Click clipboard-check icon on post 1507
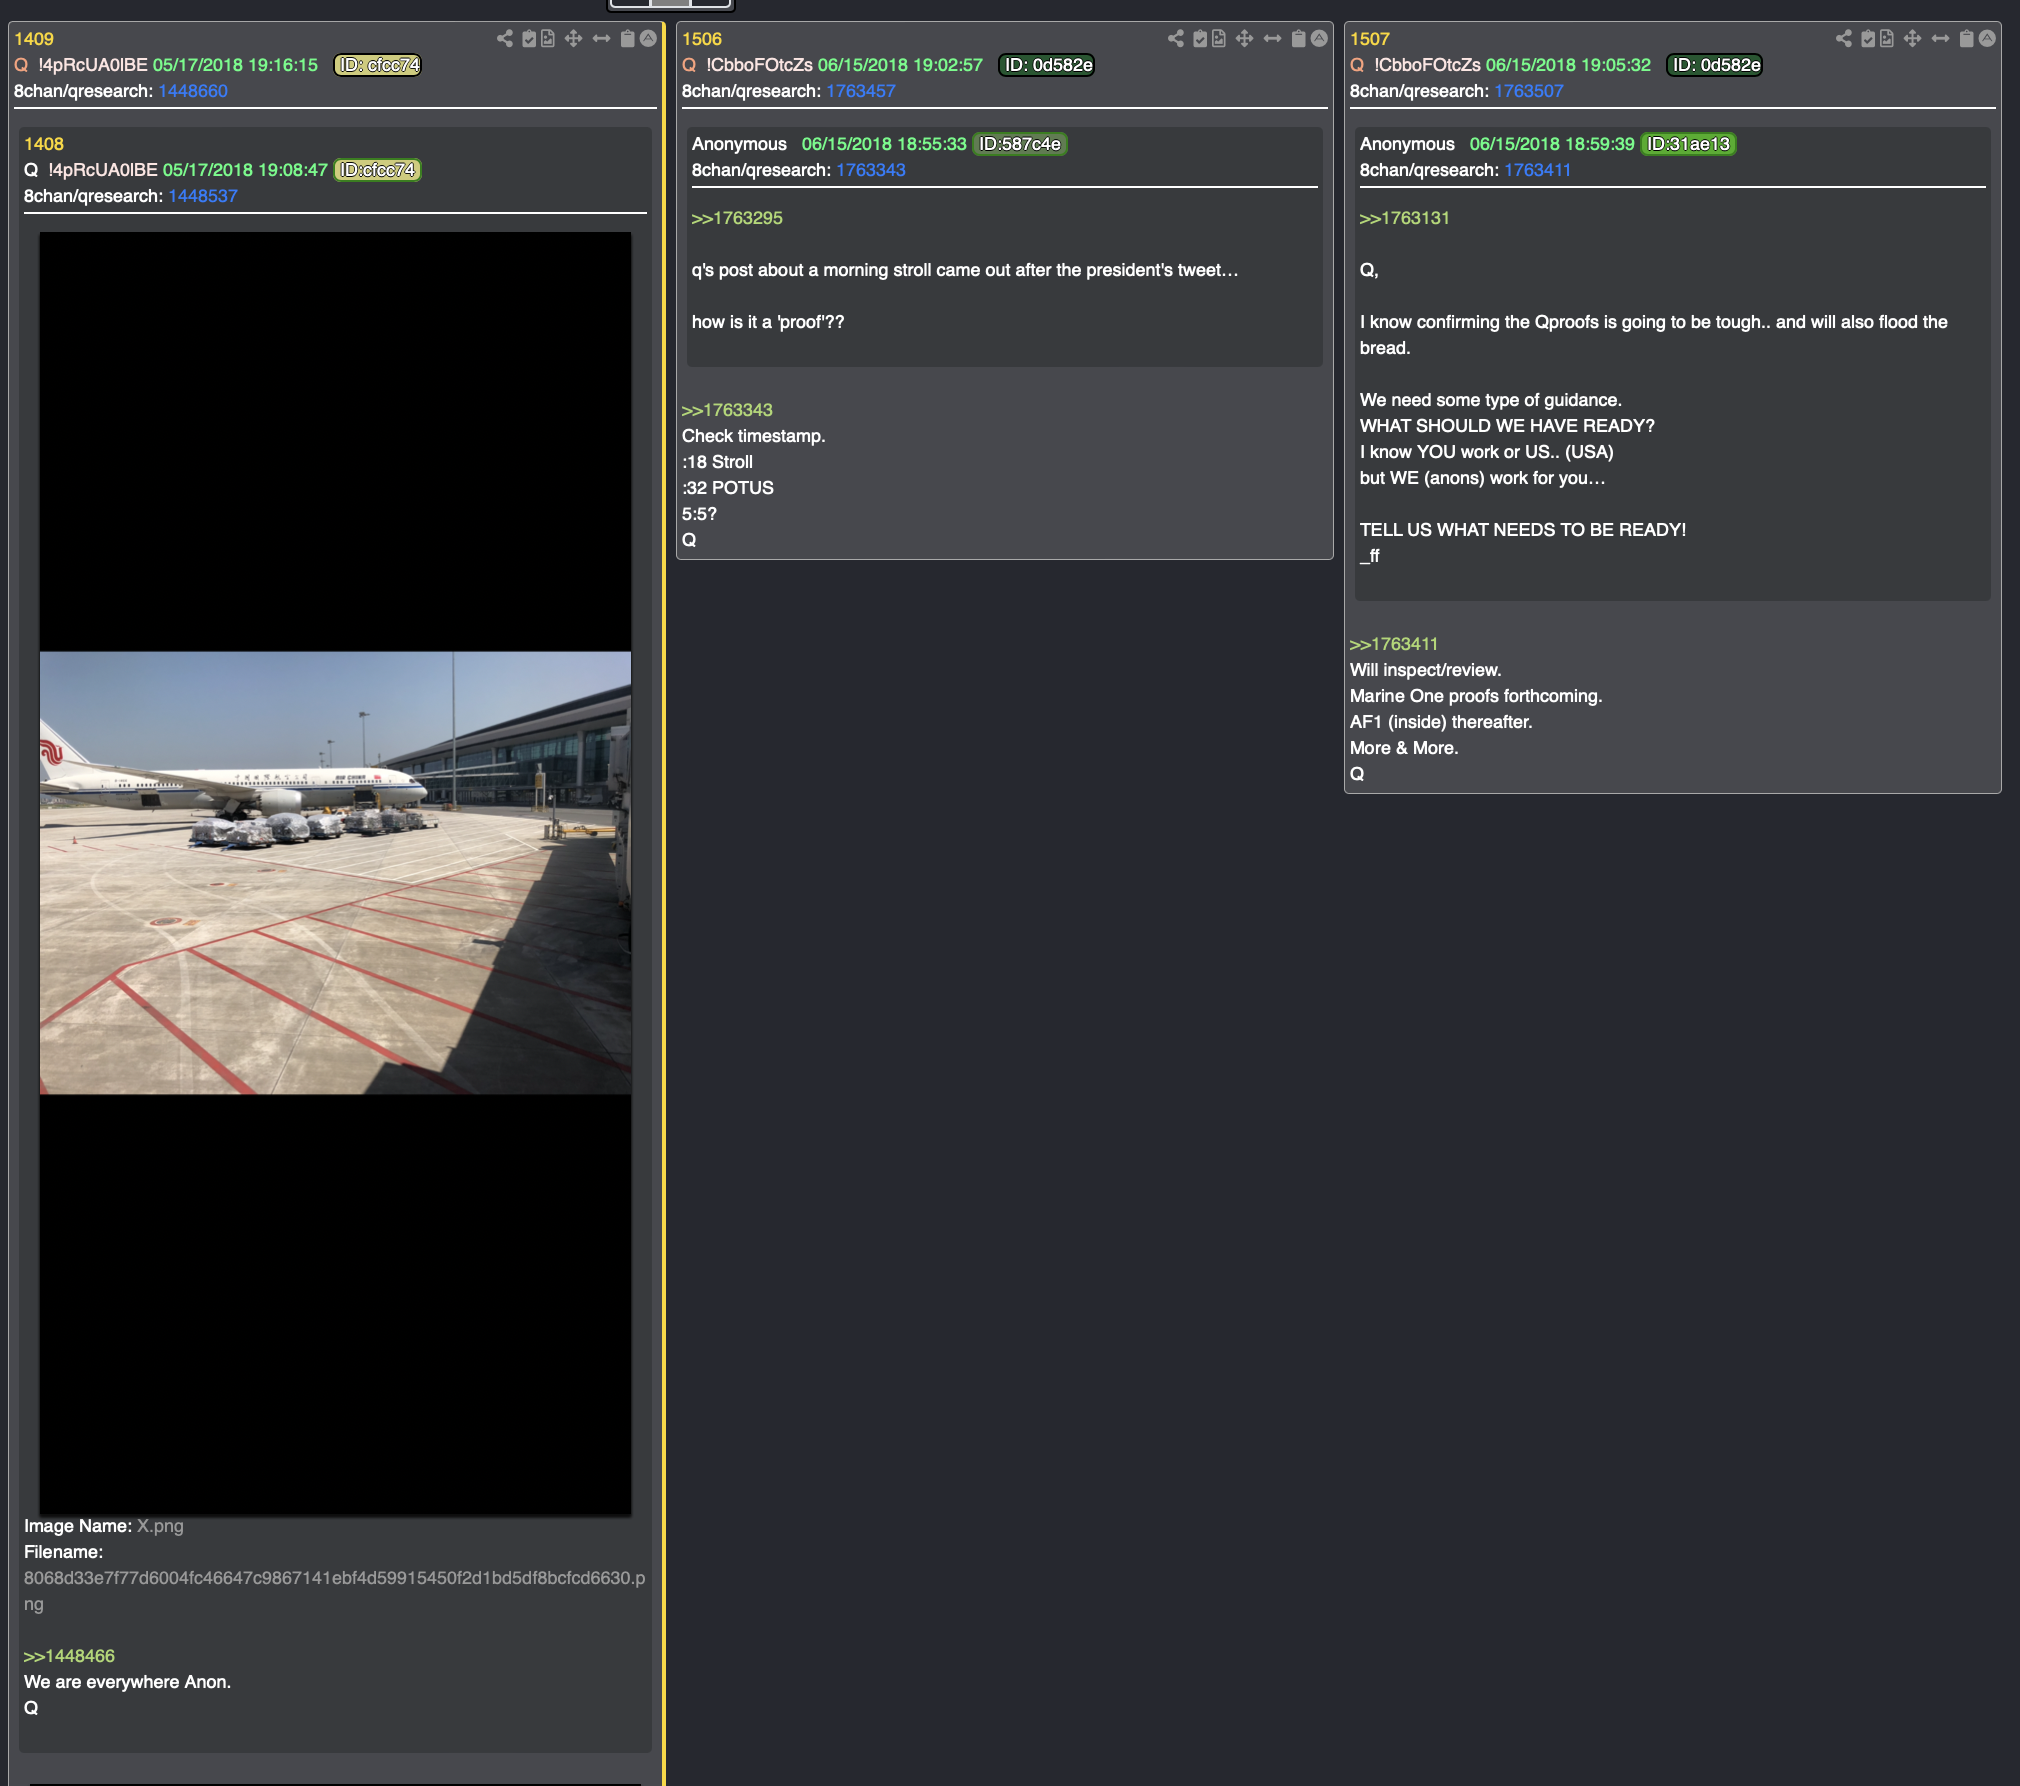 (x=1868, y=38)
